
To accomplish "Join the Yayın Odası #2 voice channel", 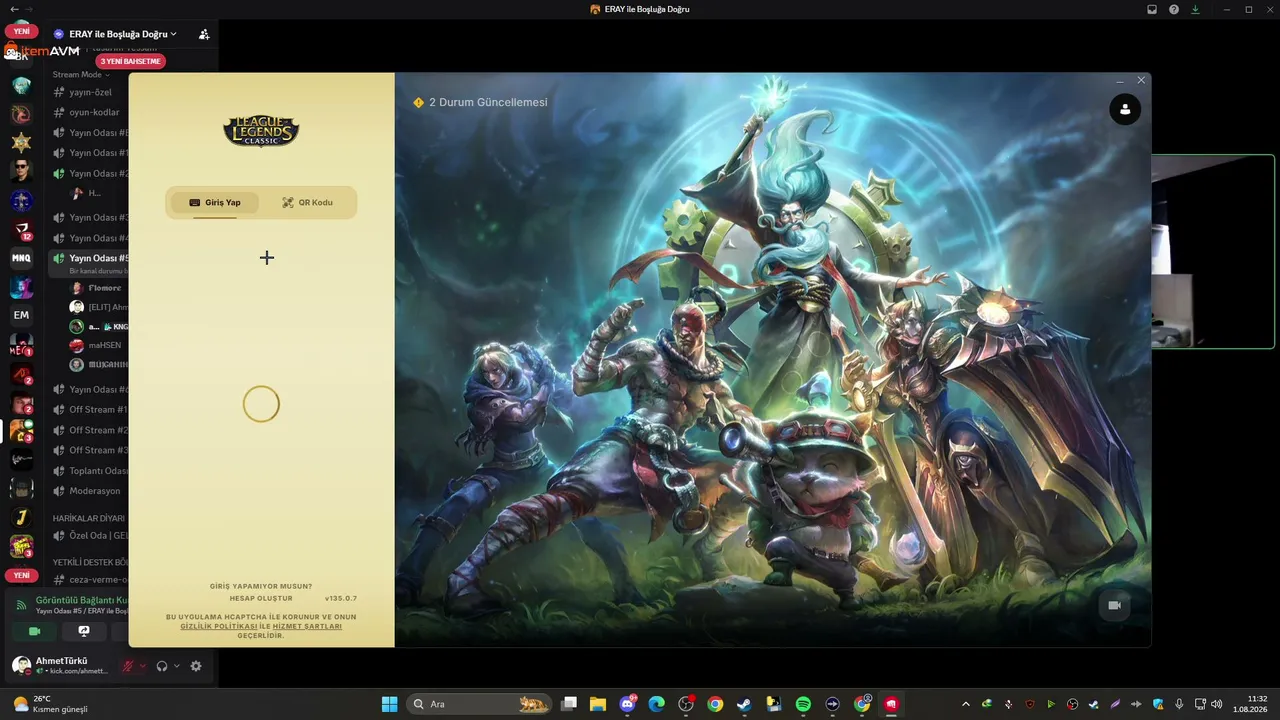I will [90, 173].
